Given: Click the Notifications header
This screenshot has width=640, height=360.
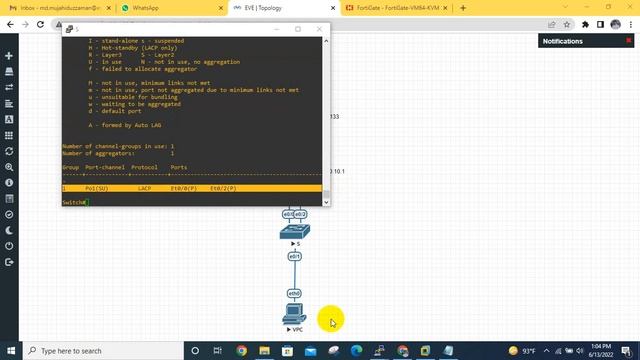Looking at the screenshot, I should click(x=562, y=41).
